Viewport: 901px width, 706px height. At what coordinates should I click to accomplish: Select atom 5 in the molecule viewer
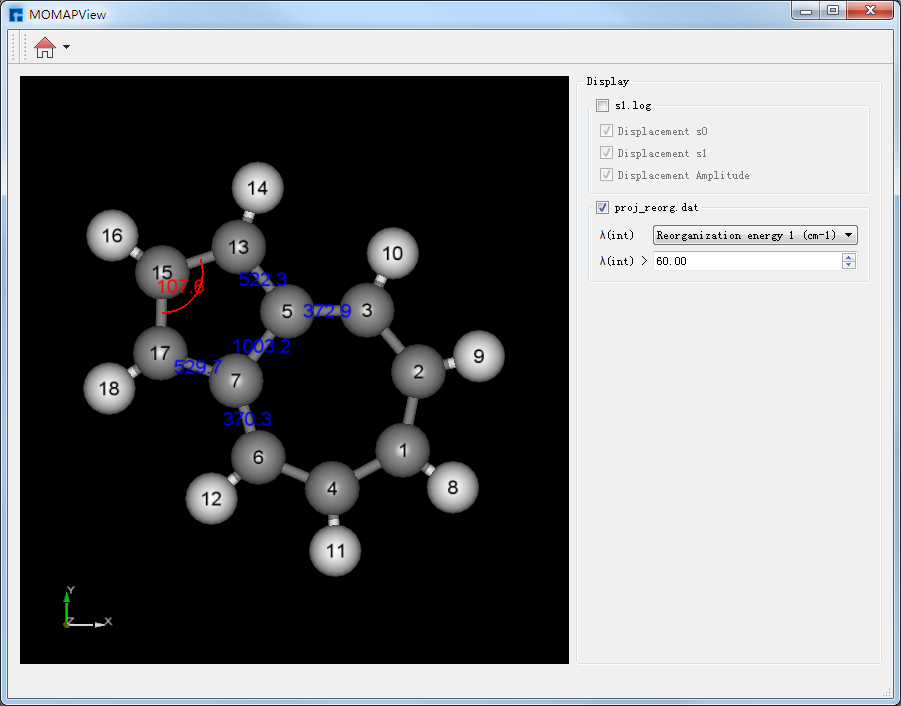tap(286, 312)
